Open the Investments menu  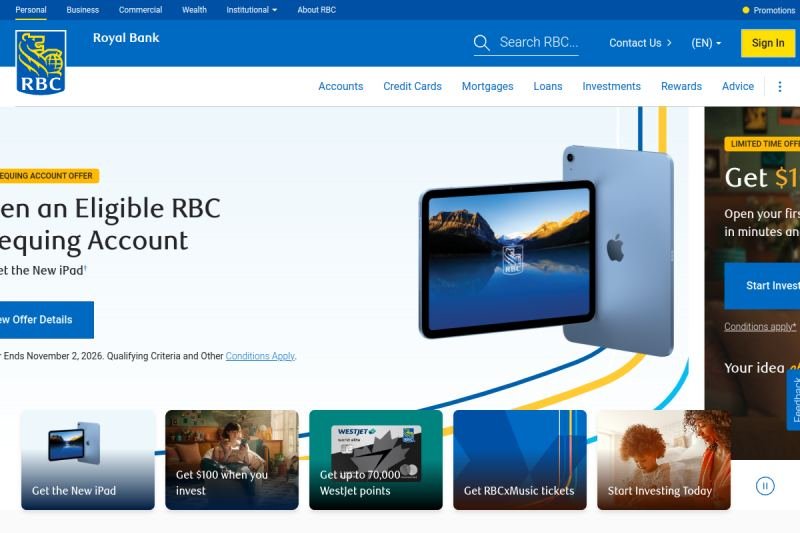pyautogui.click(x=611, y=86)
